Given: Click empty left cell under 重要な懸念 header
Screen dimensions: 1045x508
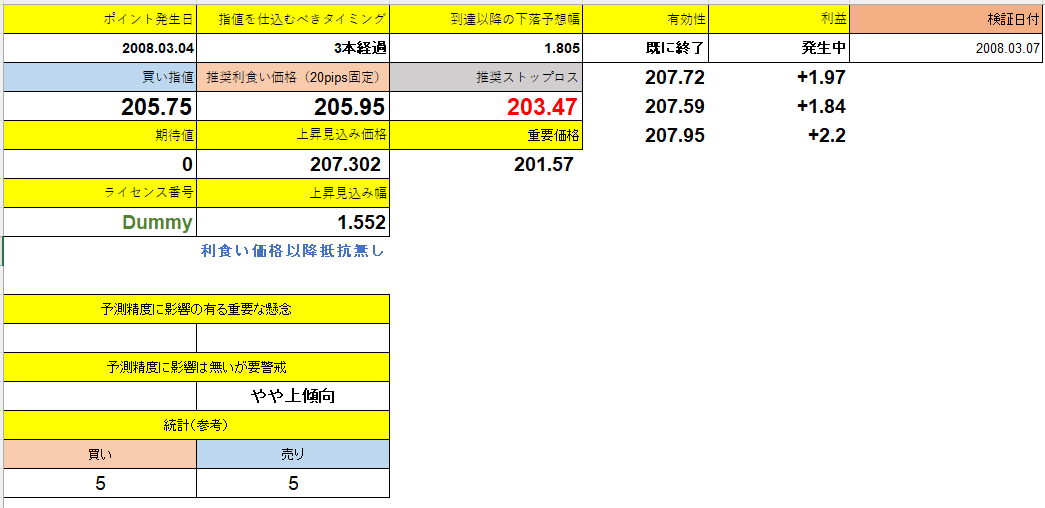Looking at the screenshot, I should pos(100,338).
